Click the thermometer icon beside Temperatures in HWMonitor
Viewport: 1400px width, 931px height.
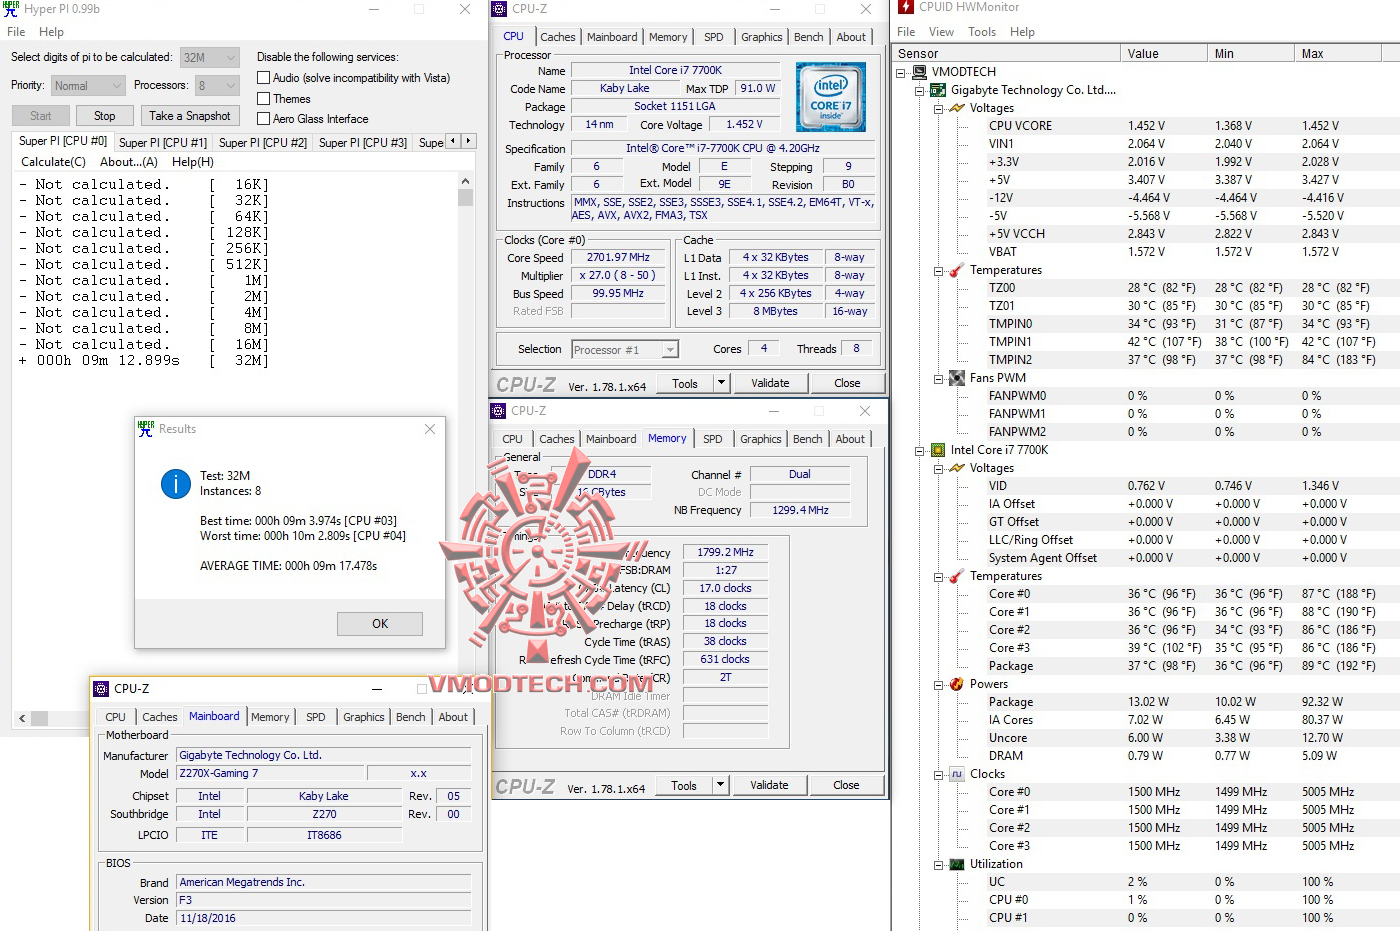[x=955, y=269]
